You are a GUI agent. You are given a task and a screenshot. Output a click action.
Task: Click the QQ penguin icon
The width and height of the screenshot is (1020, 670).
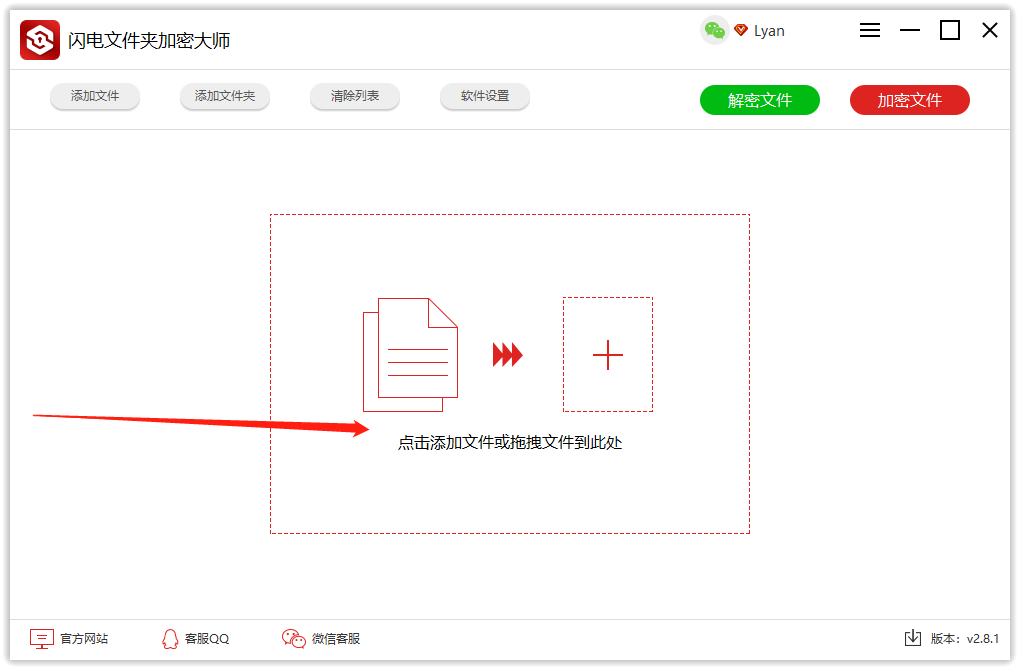[170, 639]
